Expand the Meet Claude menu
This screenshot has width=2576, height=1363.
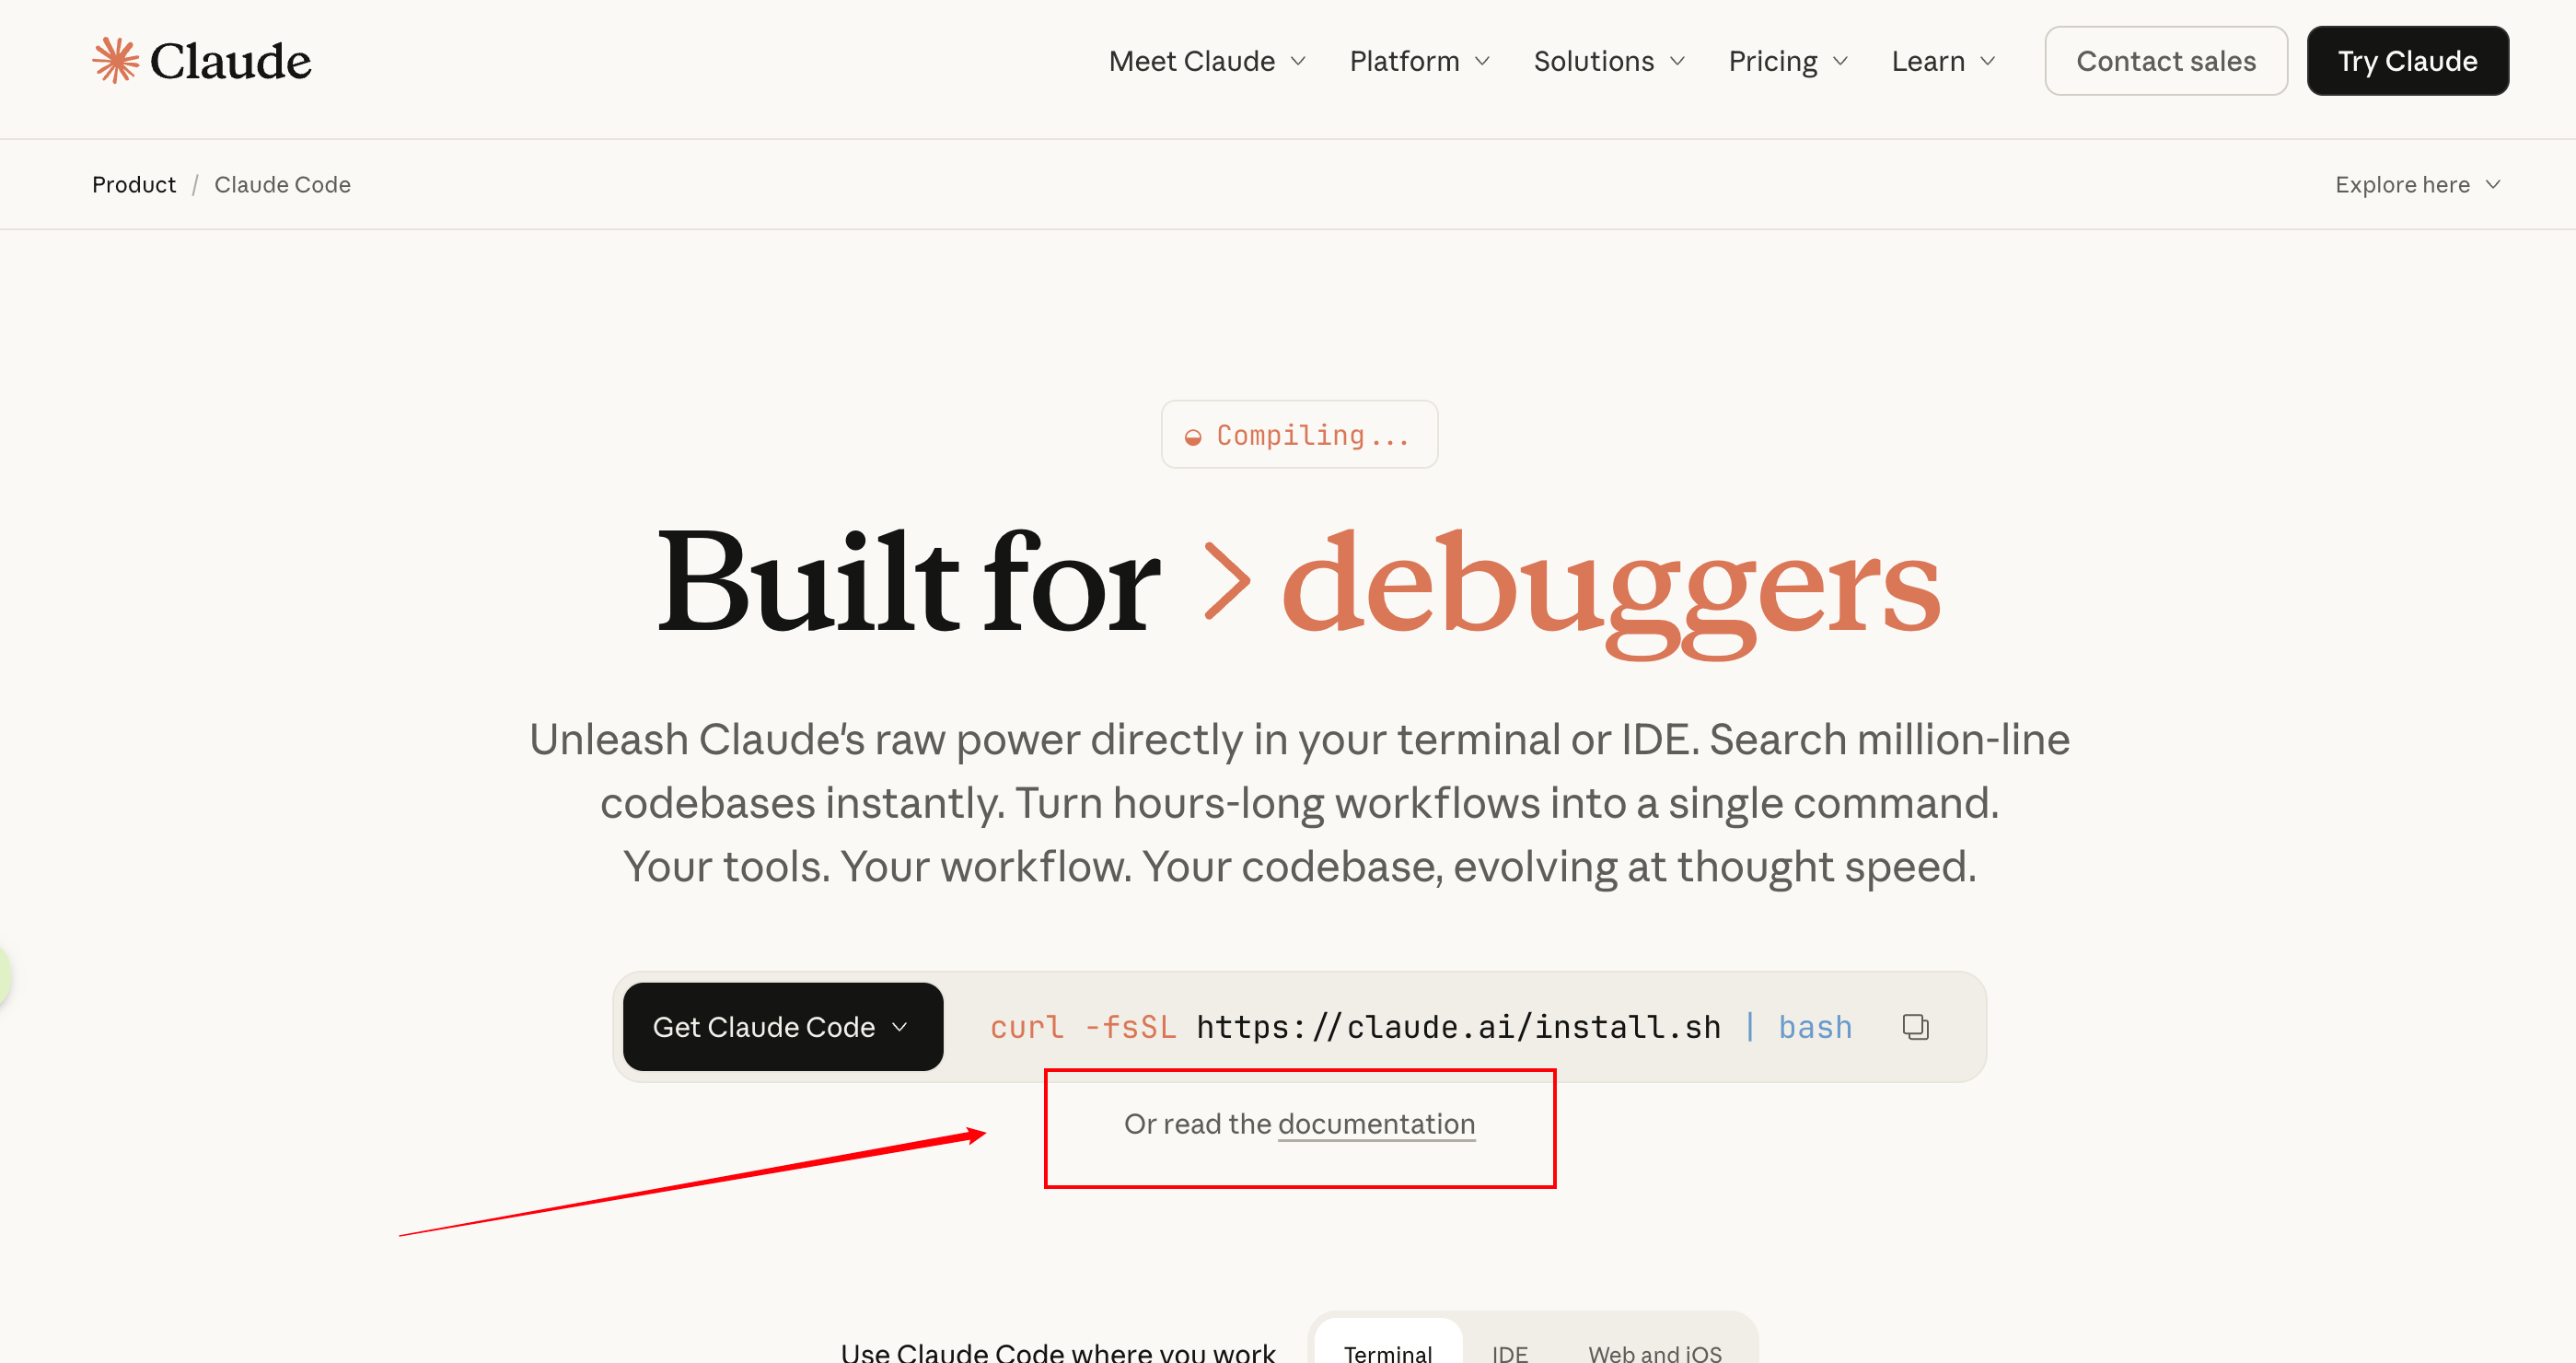pos(1207,61)
